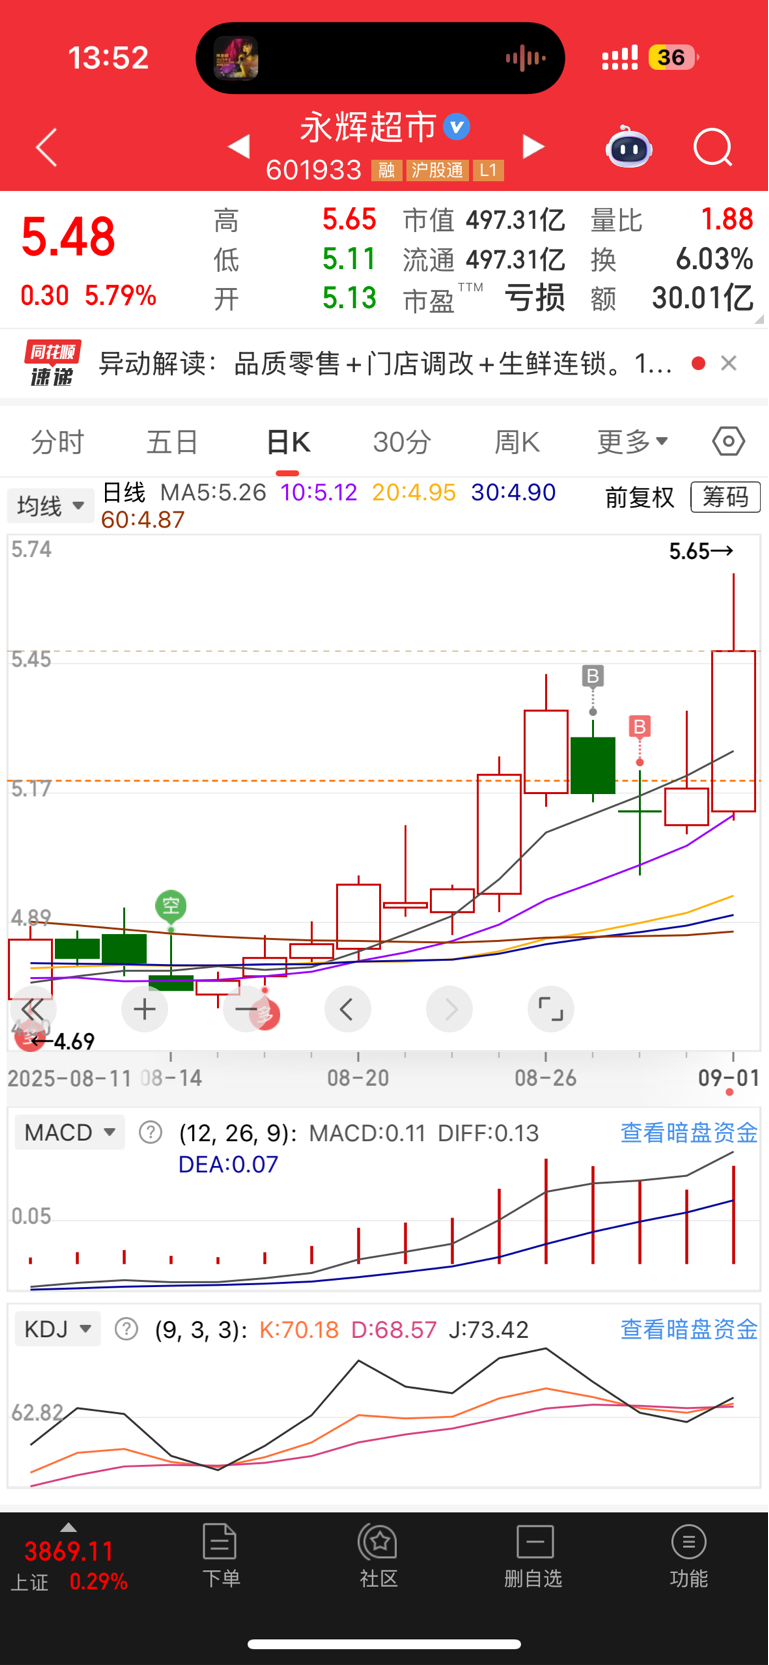
Task: Open 更多 period dropdown
Action: pyautogui.click(x=632, y=441)
